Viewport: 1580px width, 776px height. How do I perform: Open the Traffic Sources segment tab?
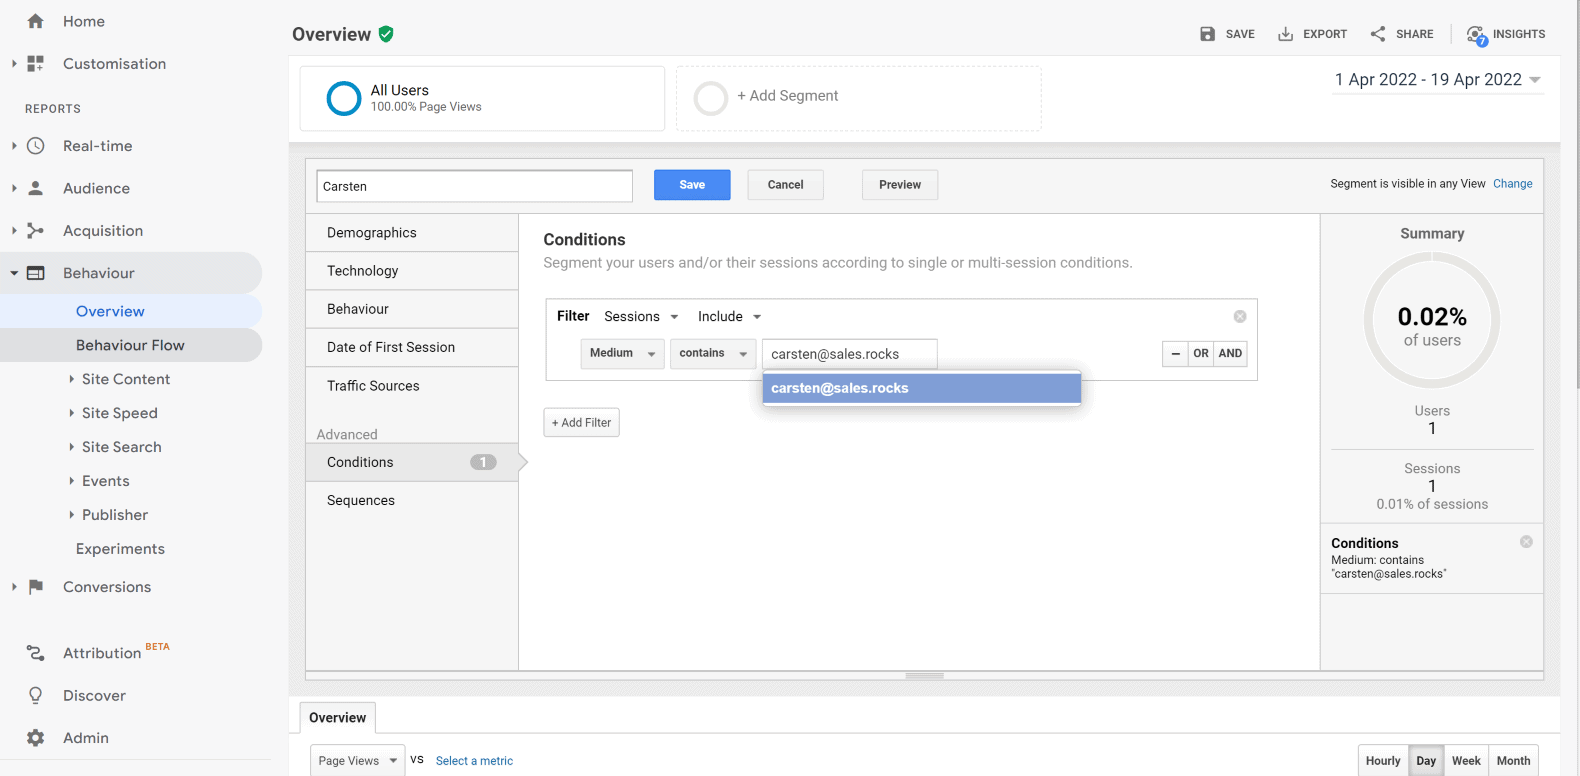373,386
